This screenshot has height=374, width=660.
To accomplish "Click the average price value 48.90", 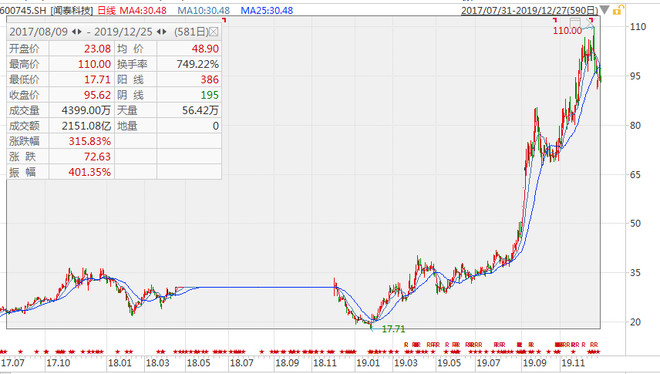I will coord(205,49).
